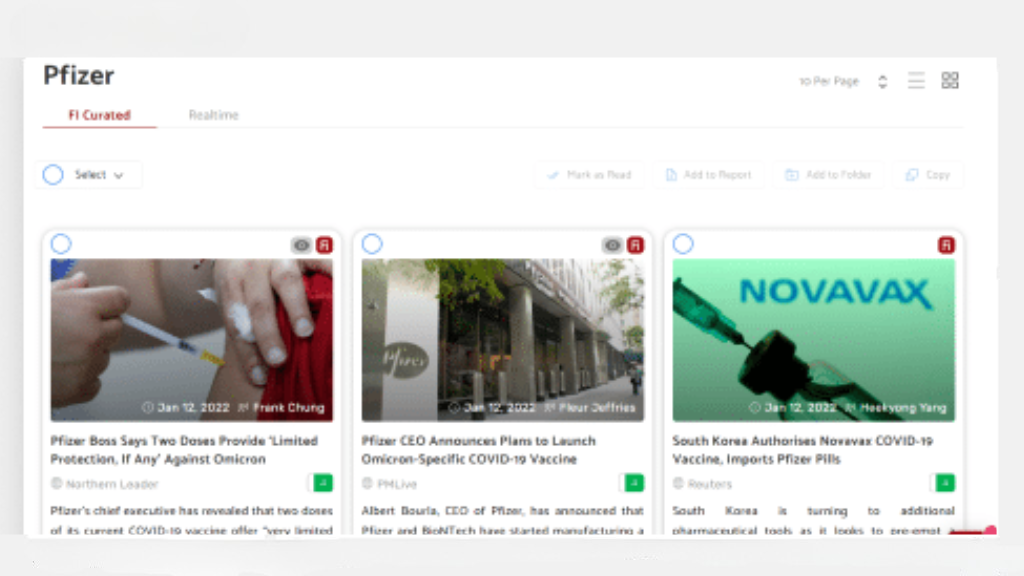The width and height of the screenshot is (1024, 576).
Task: Switch to grid view layout
Action: 949,80
